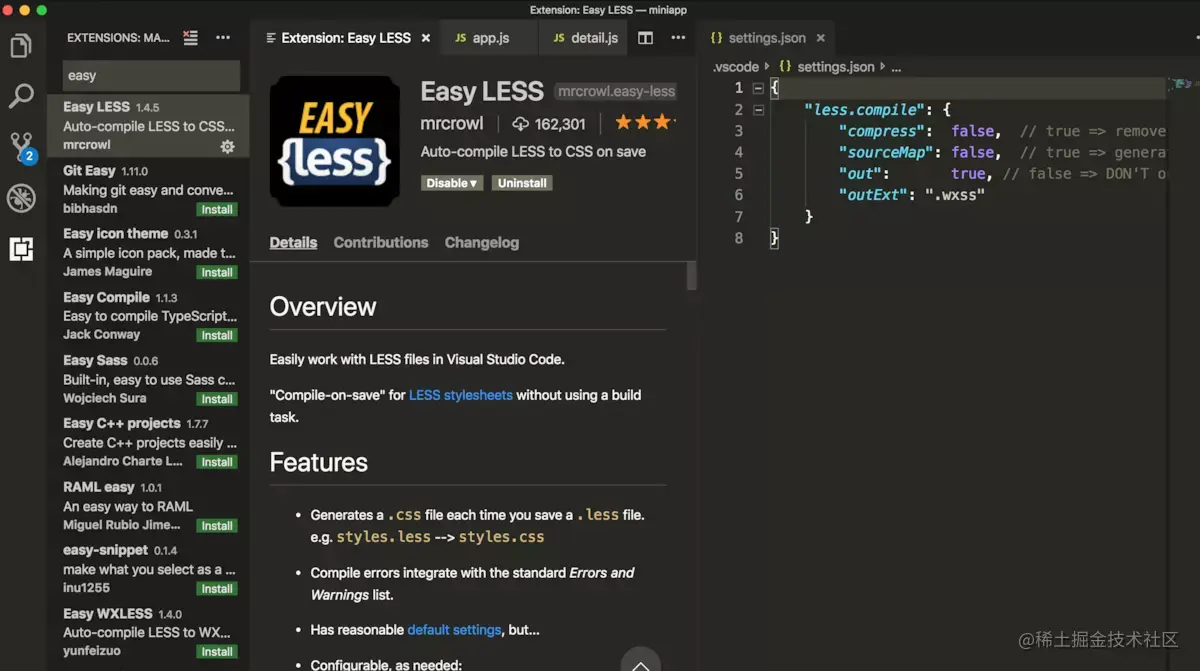This screenshot has width=1200, height=671.
Task: Open the LESS stylesheets link
Action: point(461,395)
